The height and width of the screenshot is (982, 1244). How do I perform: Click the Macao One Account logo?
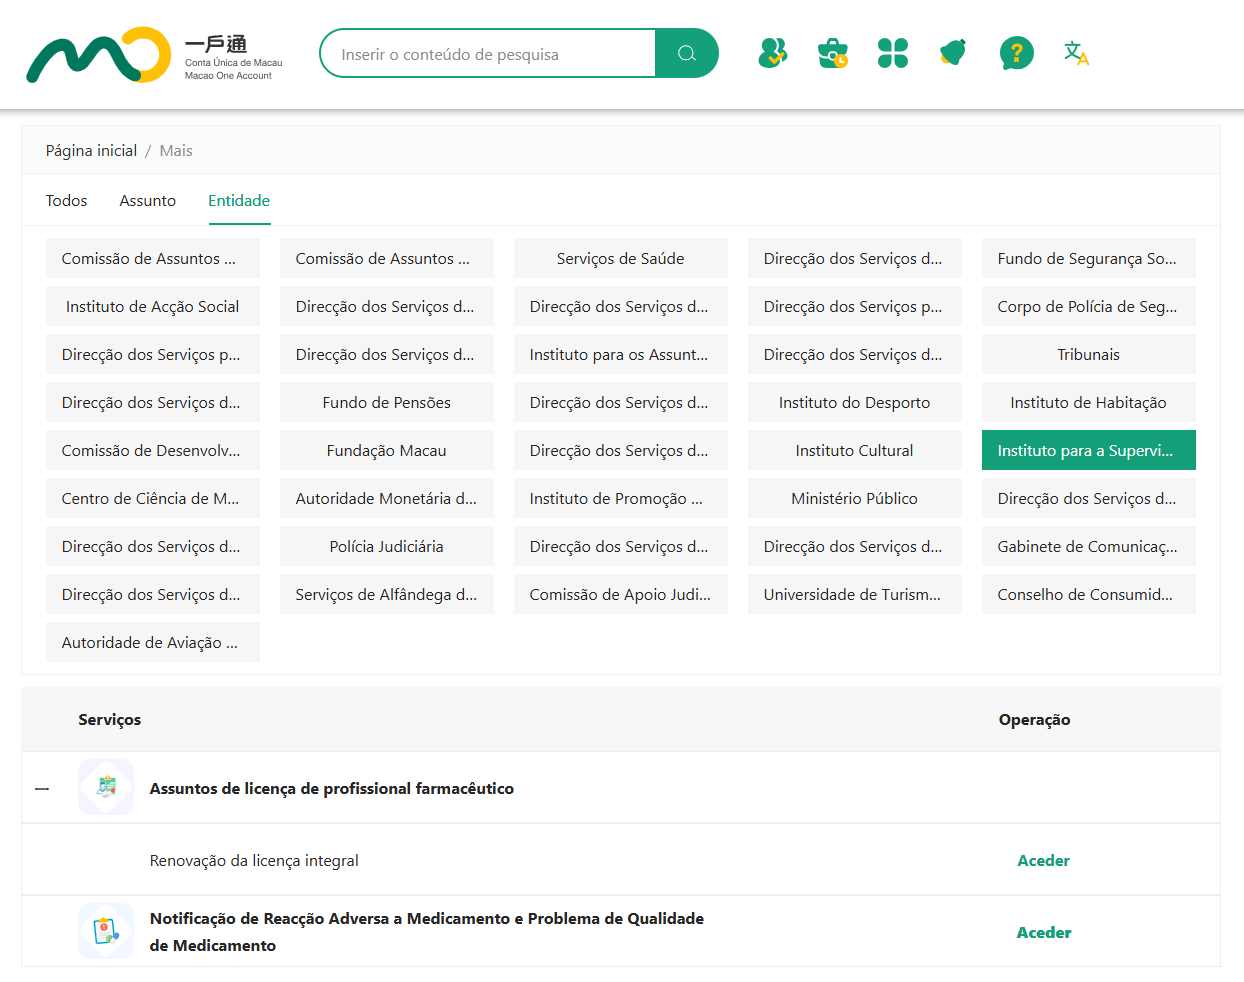point(154,55)
